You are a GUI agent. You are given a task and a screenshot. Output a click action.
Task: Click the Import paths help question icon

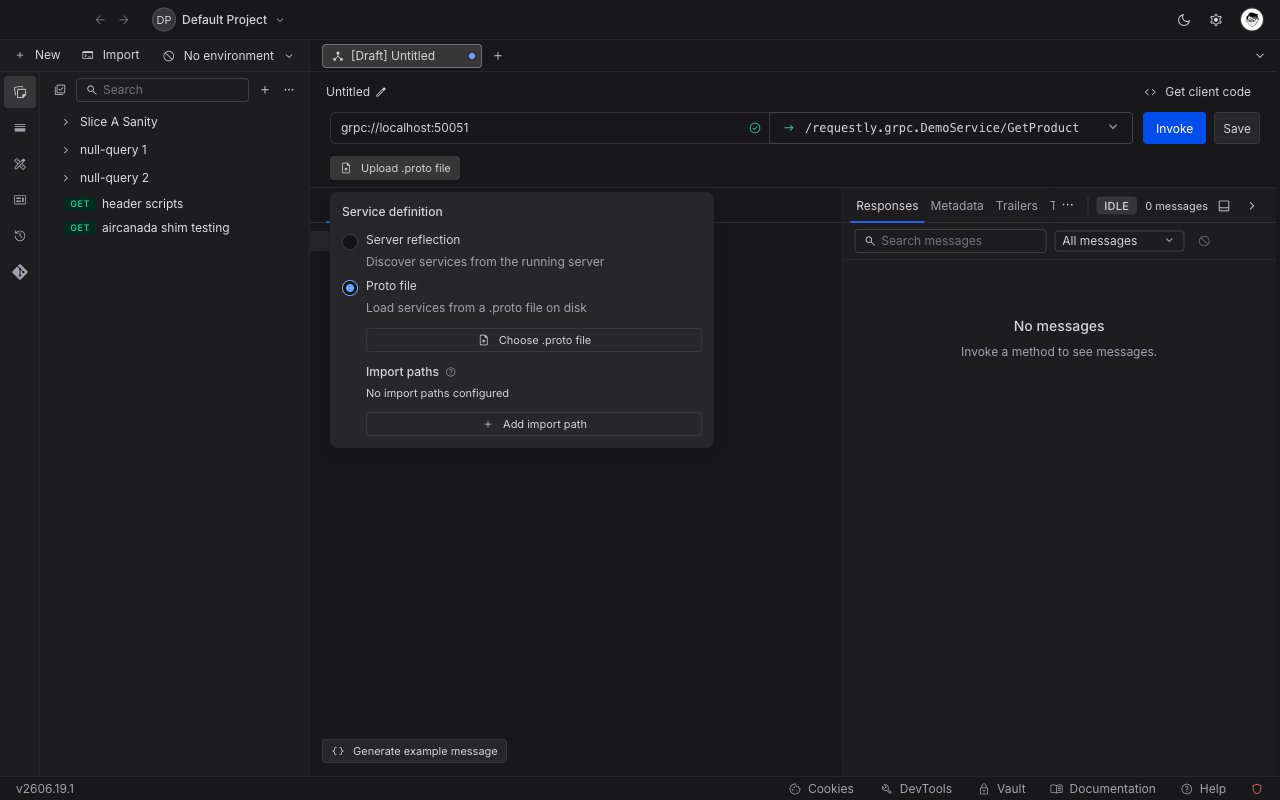(x=450, y=372)
